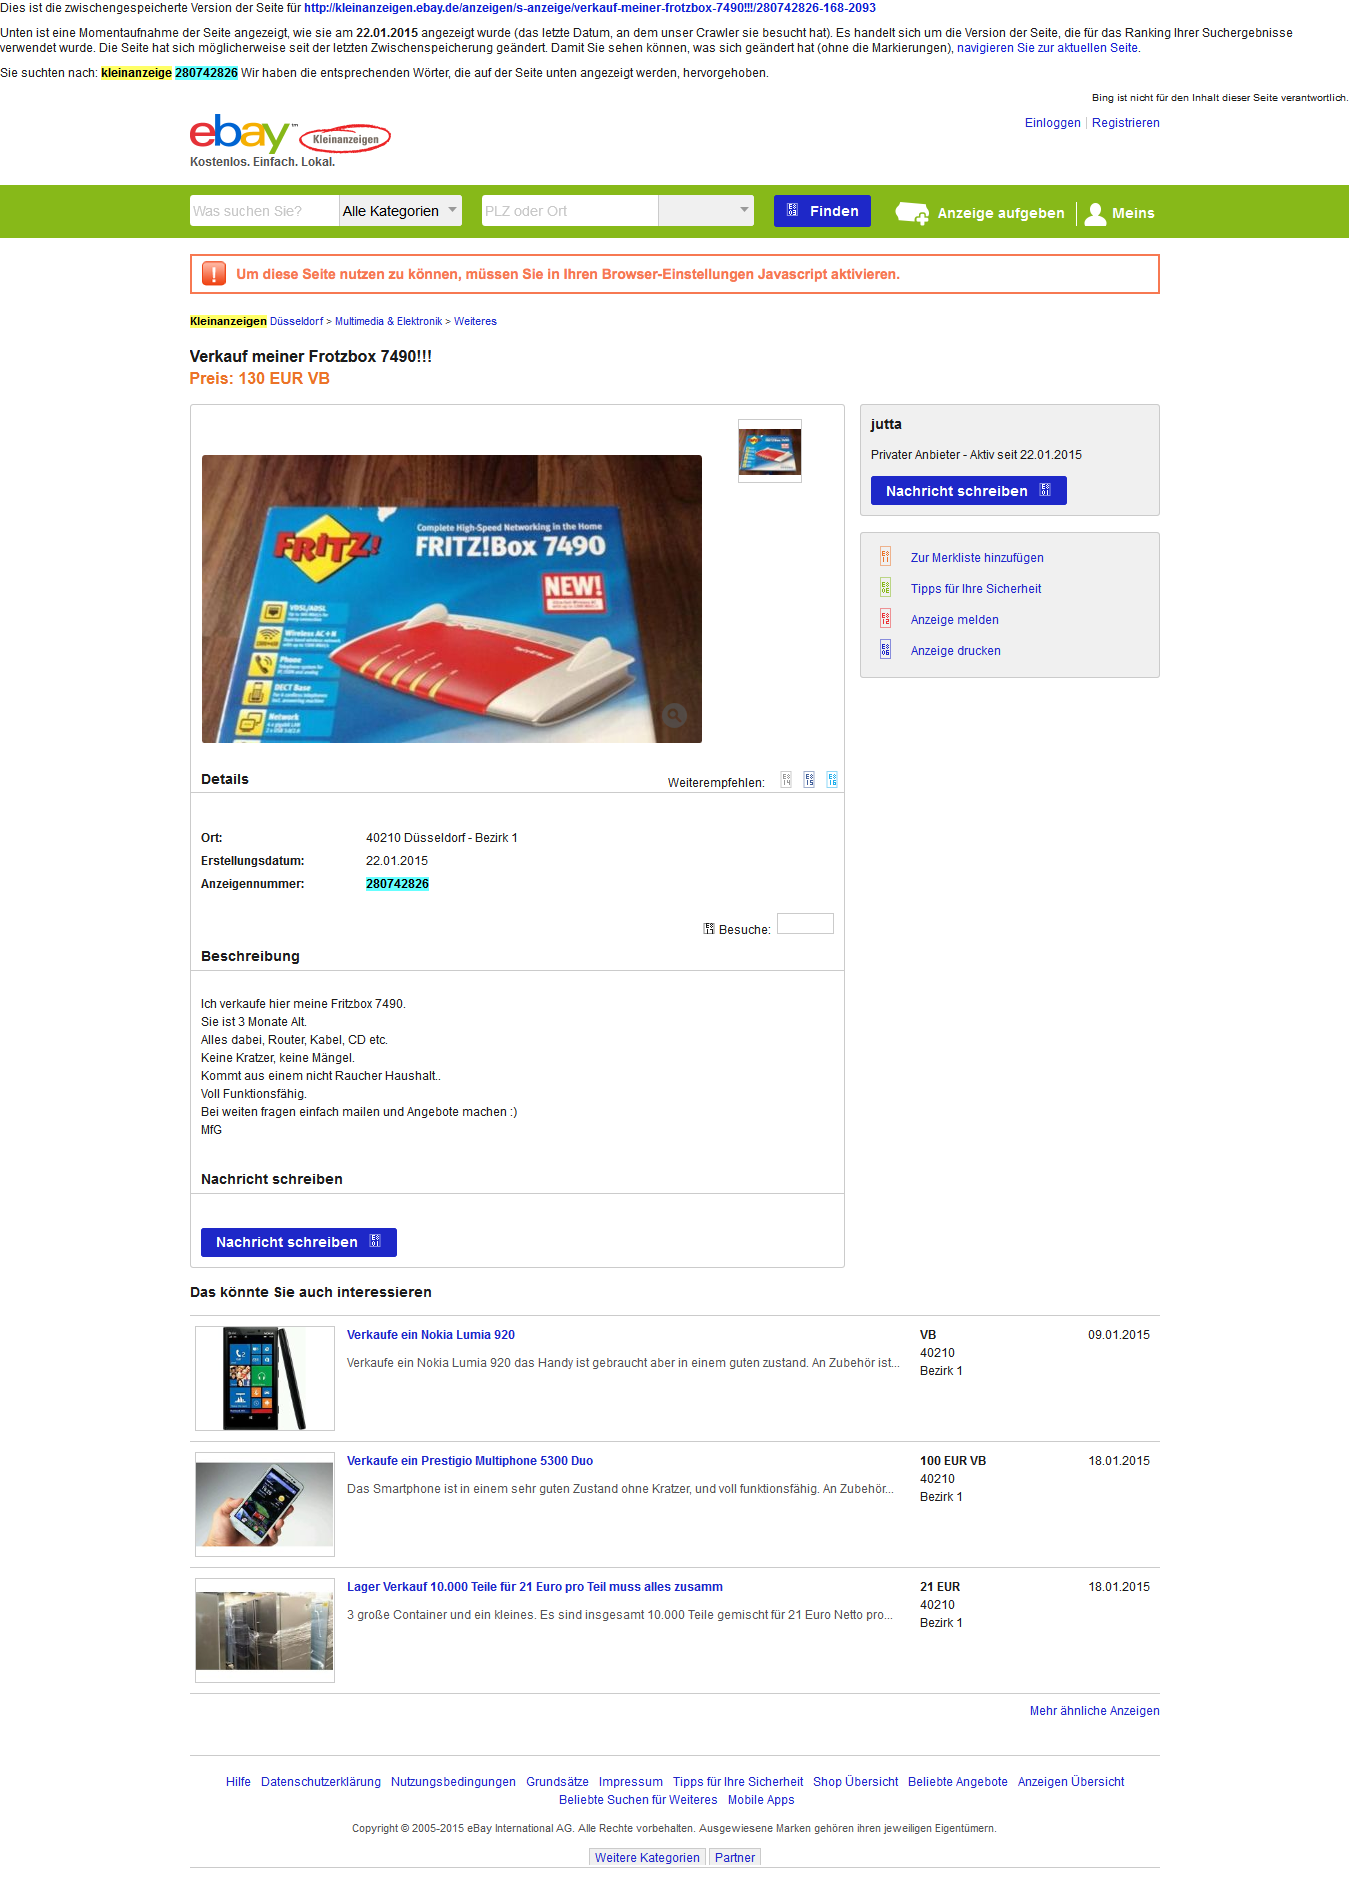Open the Alle Kategorien dropdown
The image size is (1349, 1888).
click(400, 211)
